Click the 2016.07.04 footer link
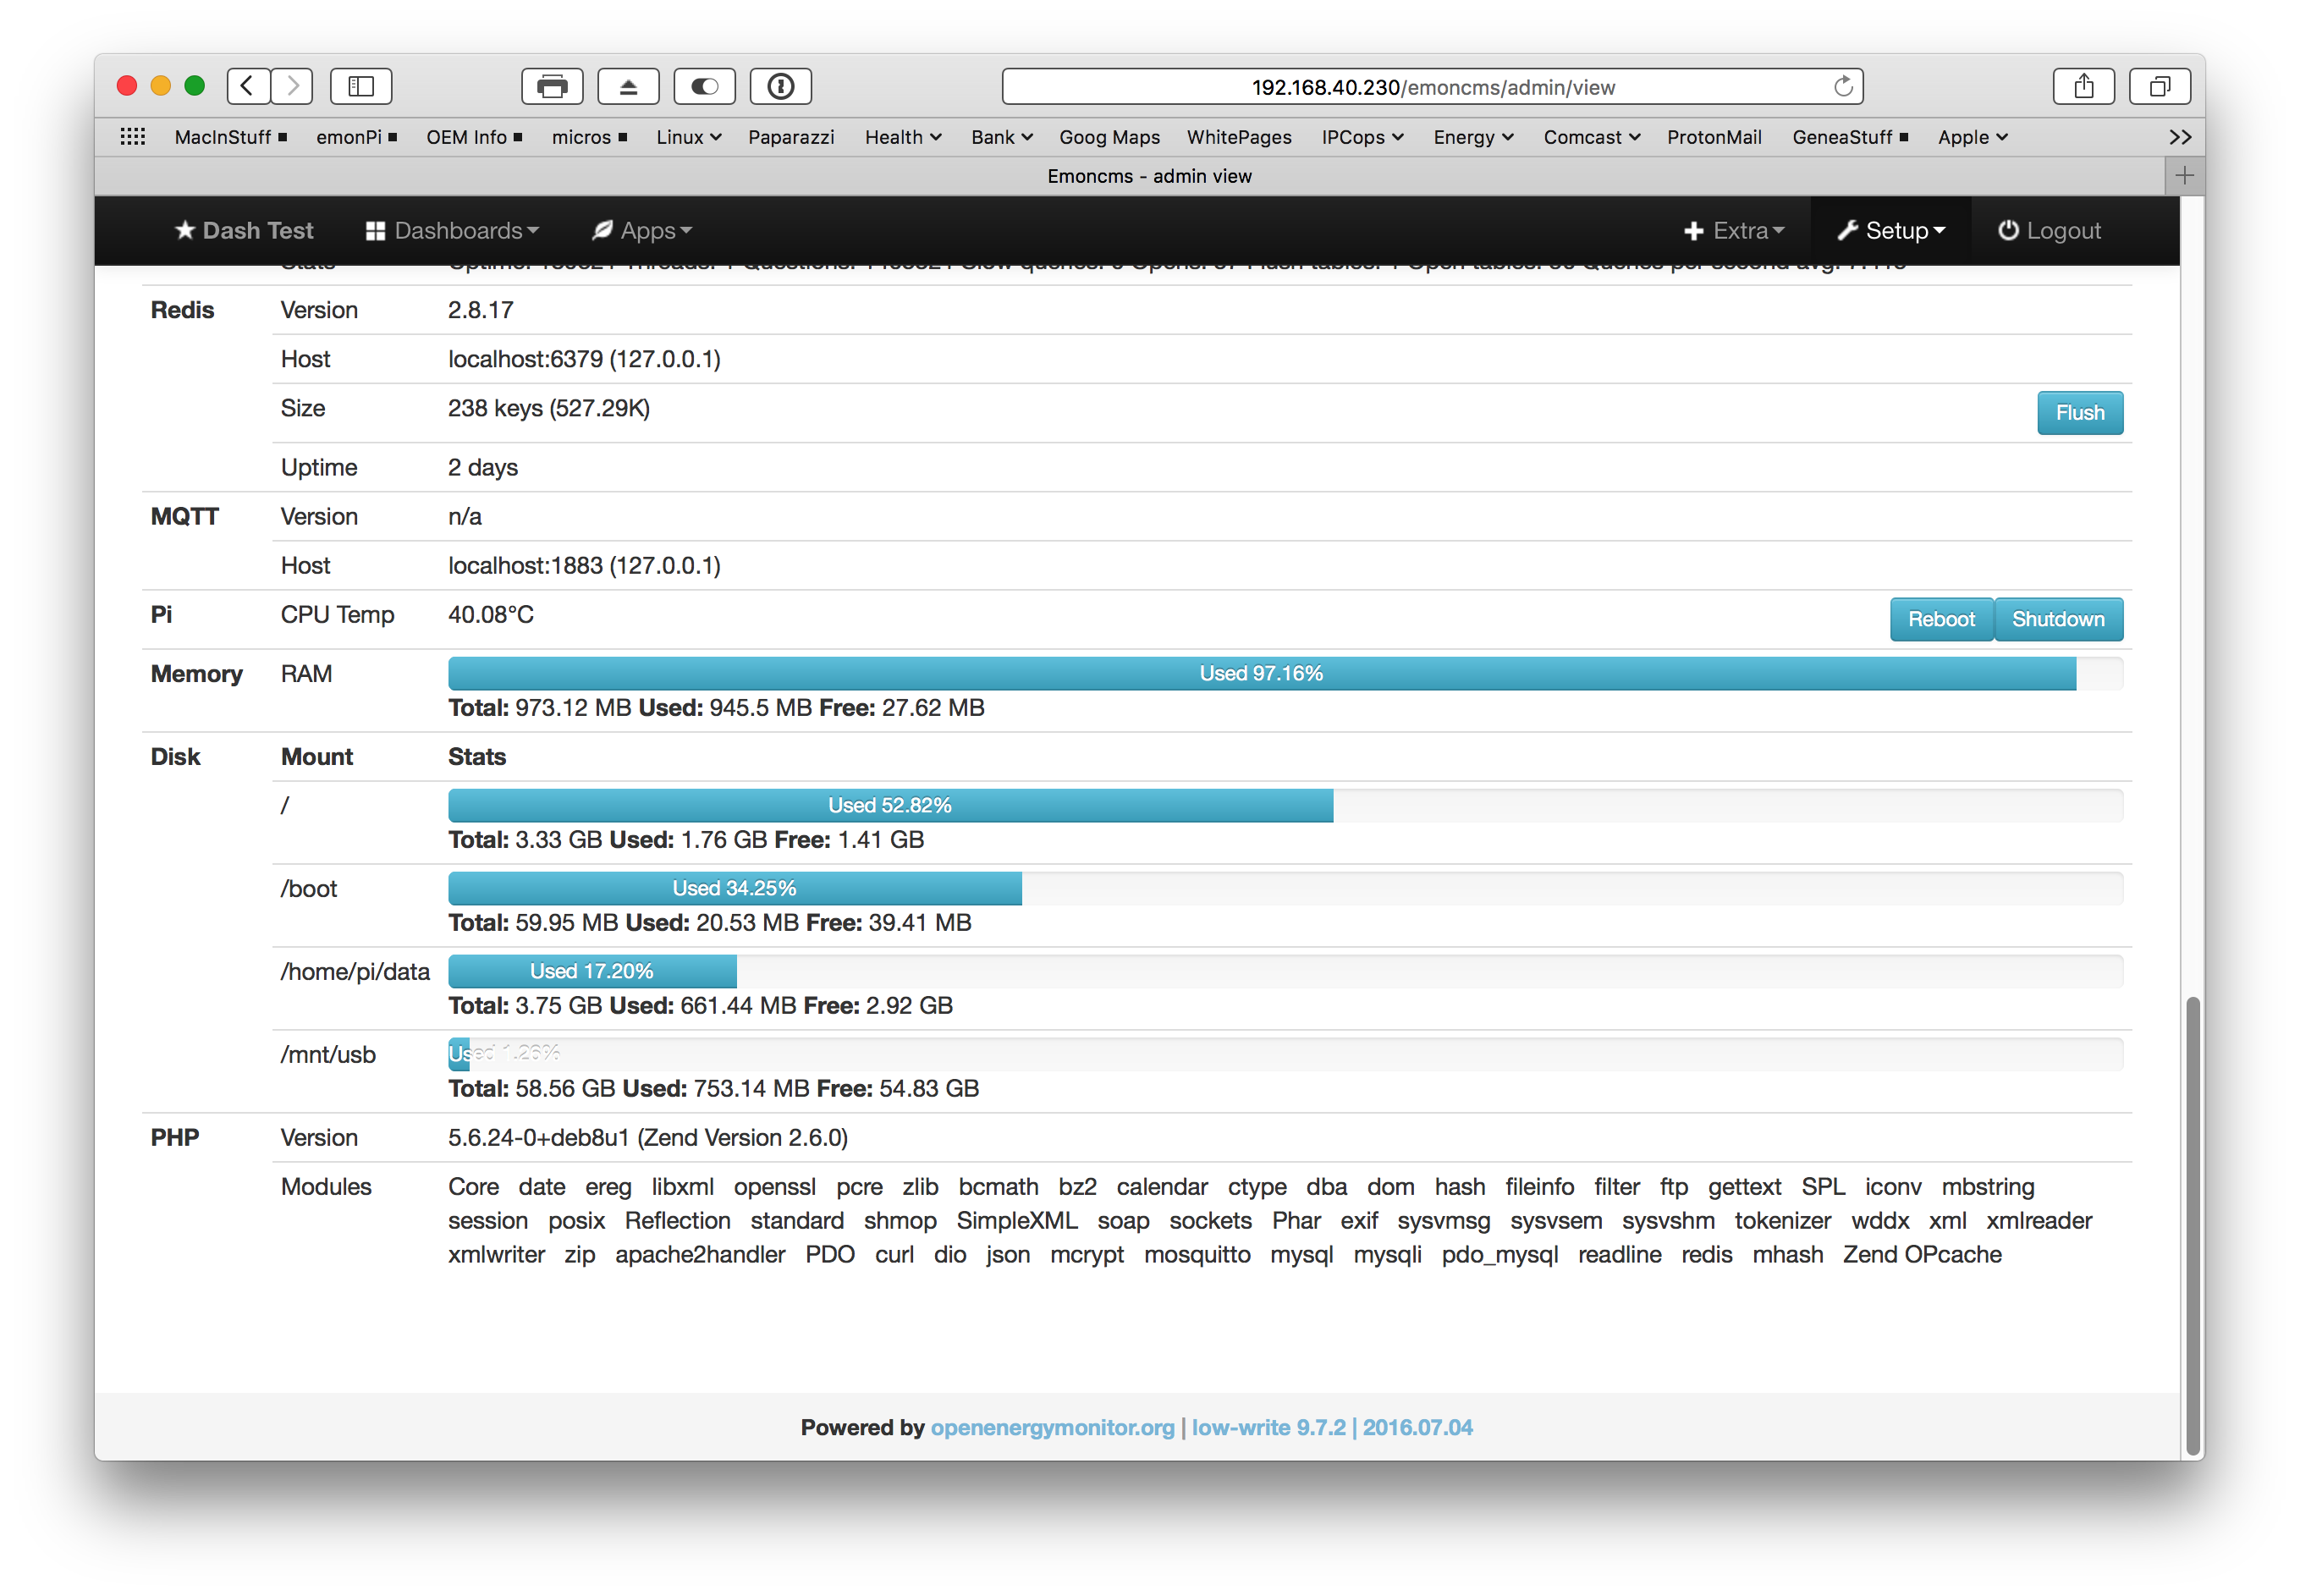Viewport: 2300px width, 1596px height. pyautogui.click(x=1417, y=1427)
